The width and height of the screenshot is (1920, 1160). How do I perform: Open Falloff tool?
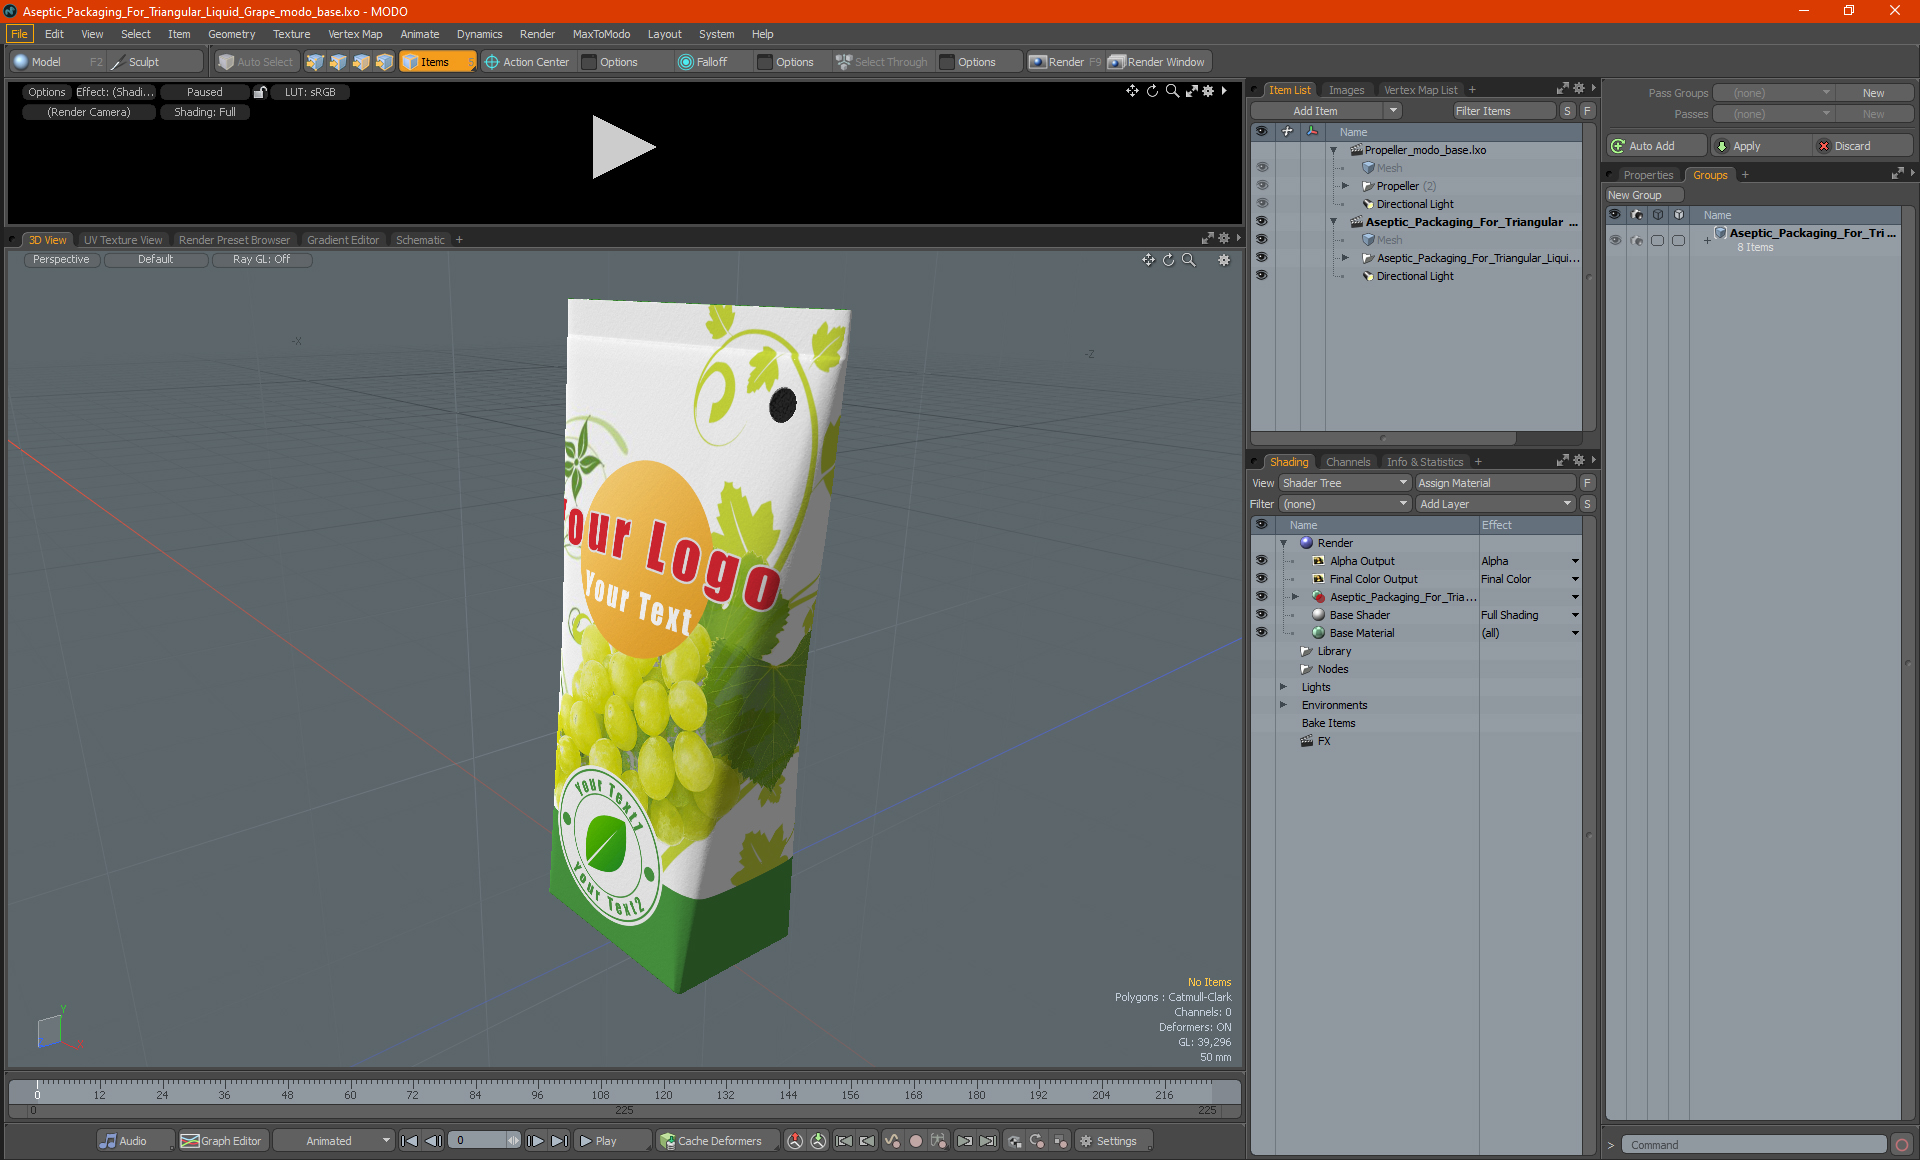point(703,62)
